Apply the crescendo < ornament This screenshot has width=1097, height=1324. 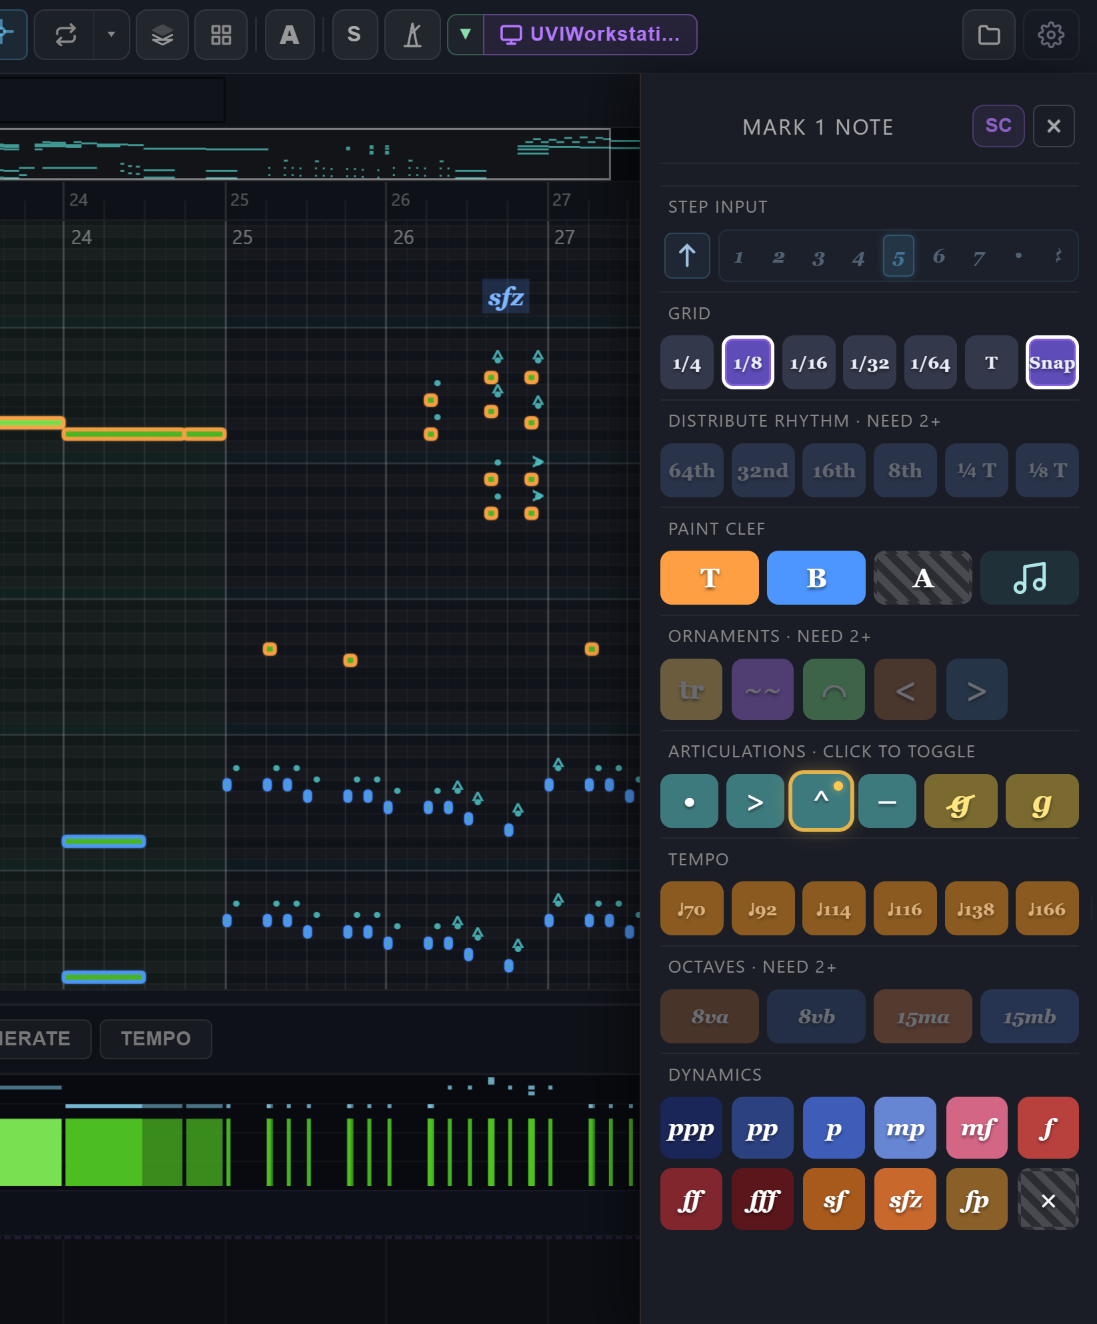tap(905, 690)
